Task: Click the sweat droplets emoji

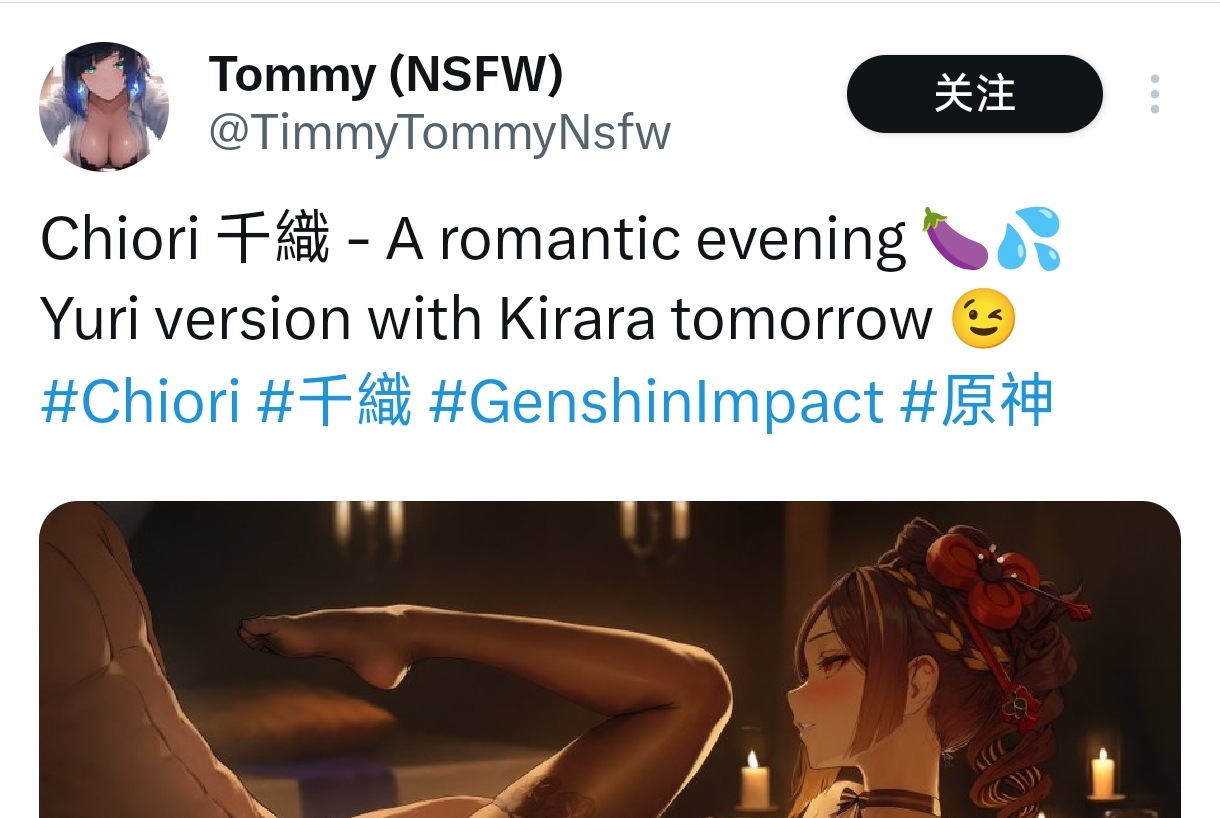Action: point(1028,239)
